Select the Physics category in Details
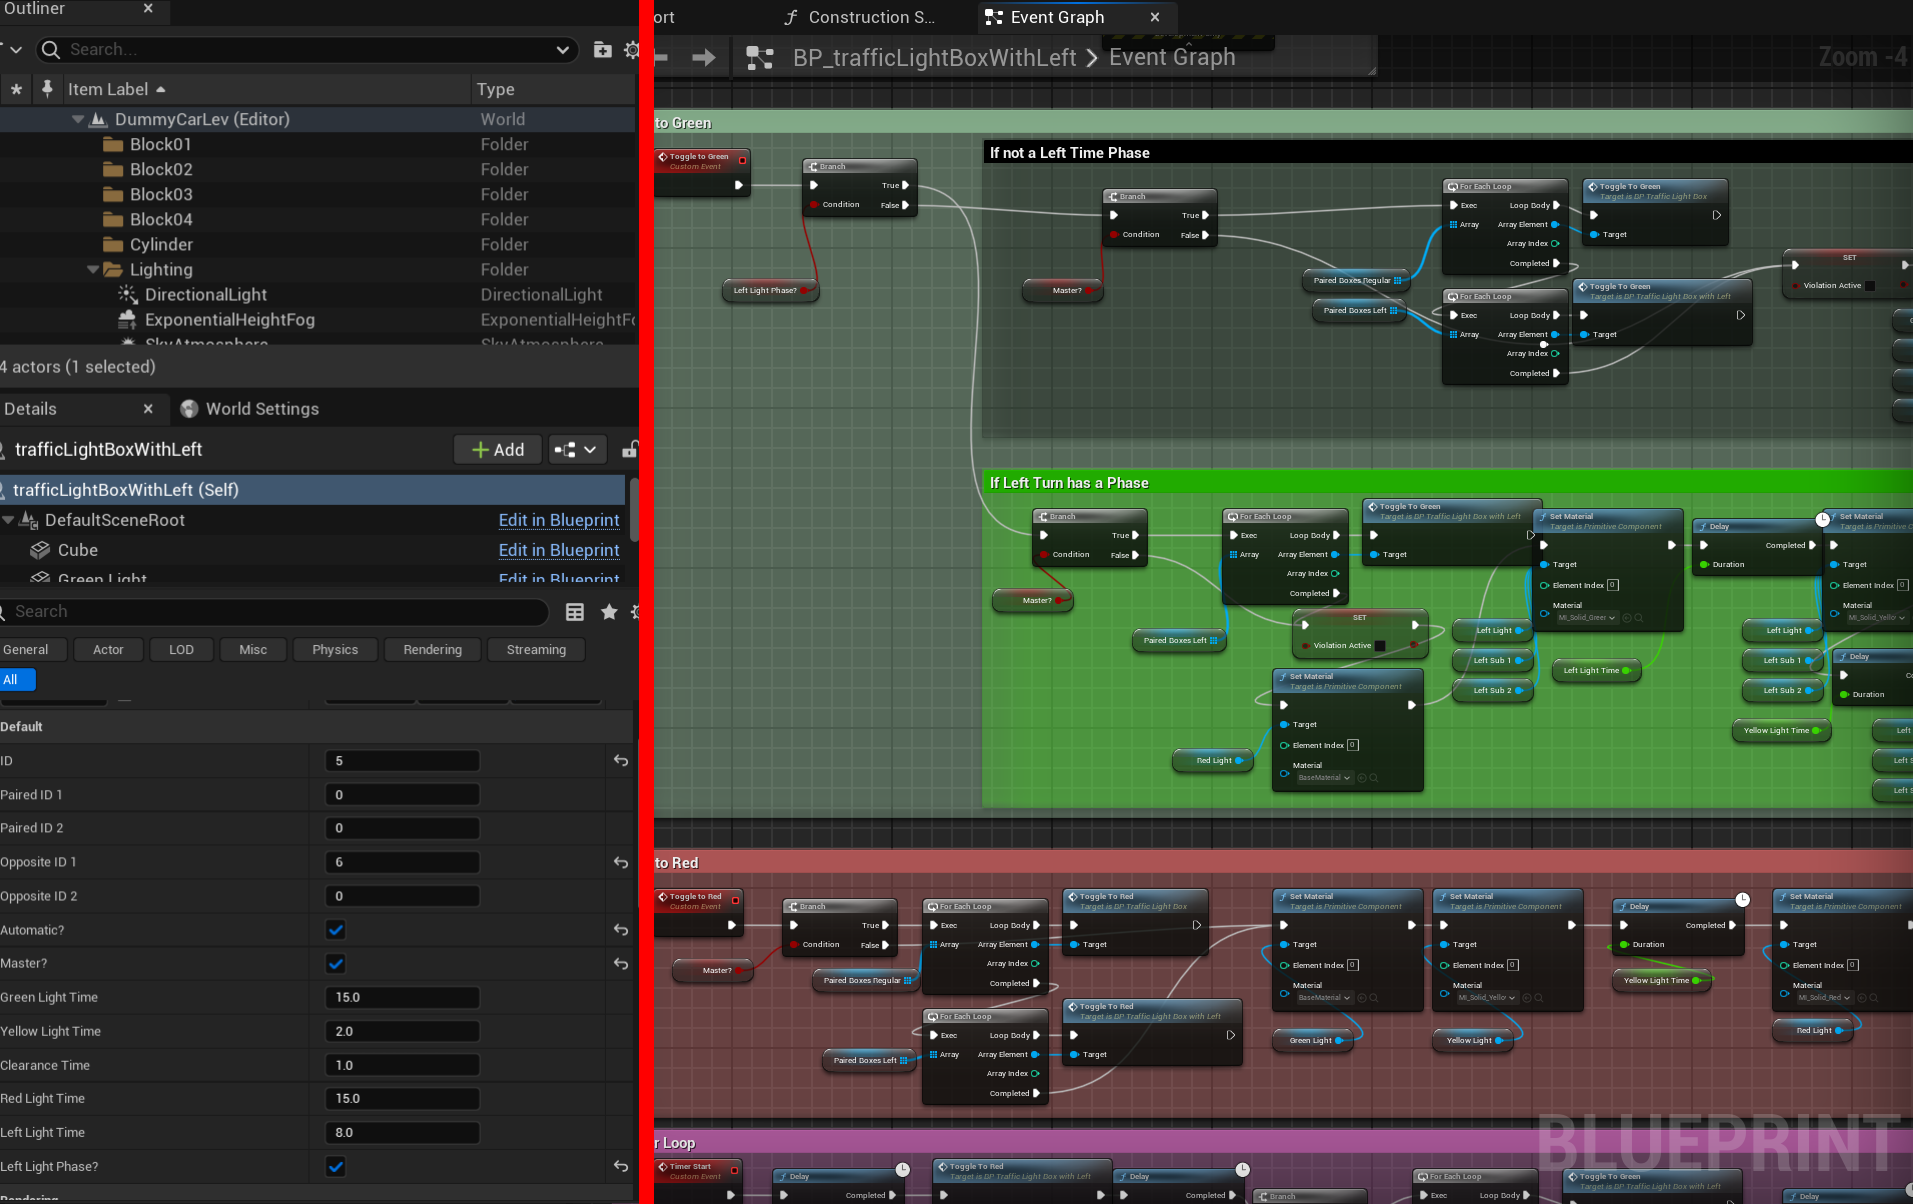This screenshot has height=1204, width=1913. click(334, 649)
